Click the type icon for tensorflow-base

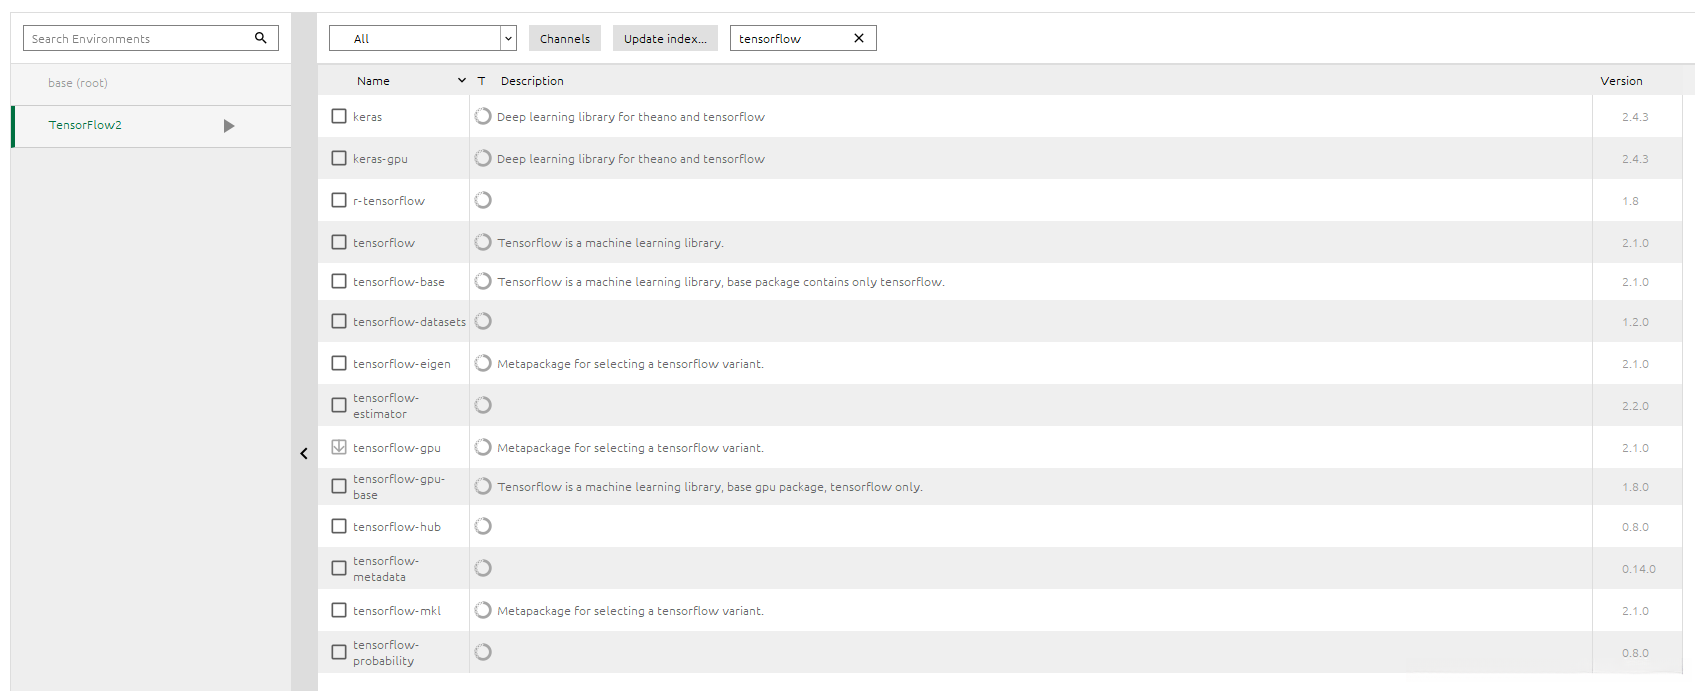483,281
